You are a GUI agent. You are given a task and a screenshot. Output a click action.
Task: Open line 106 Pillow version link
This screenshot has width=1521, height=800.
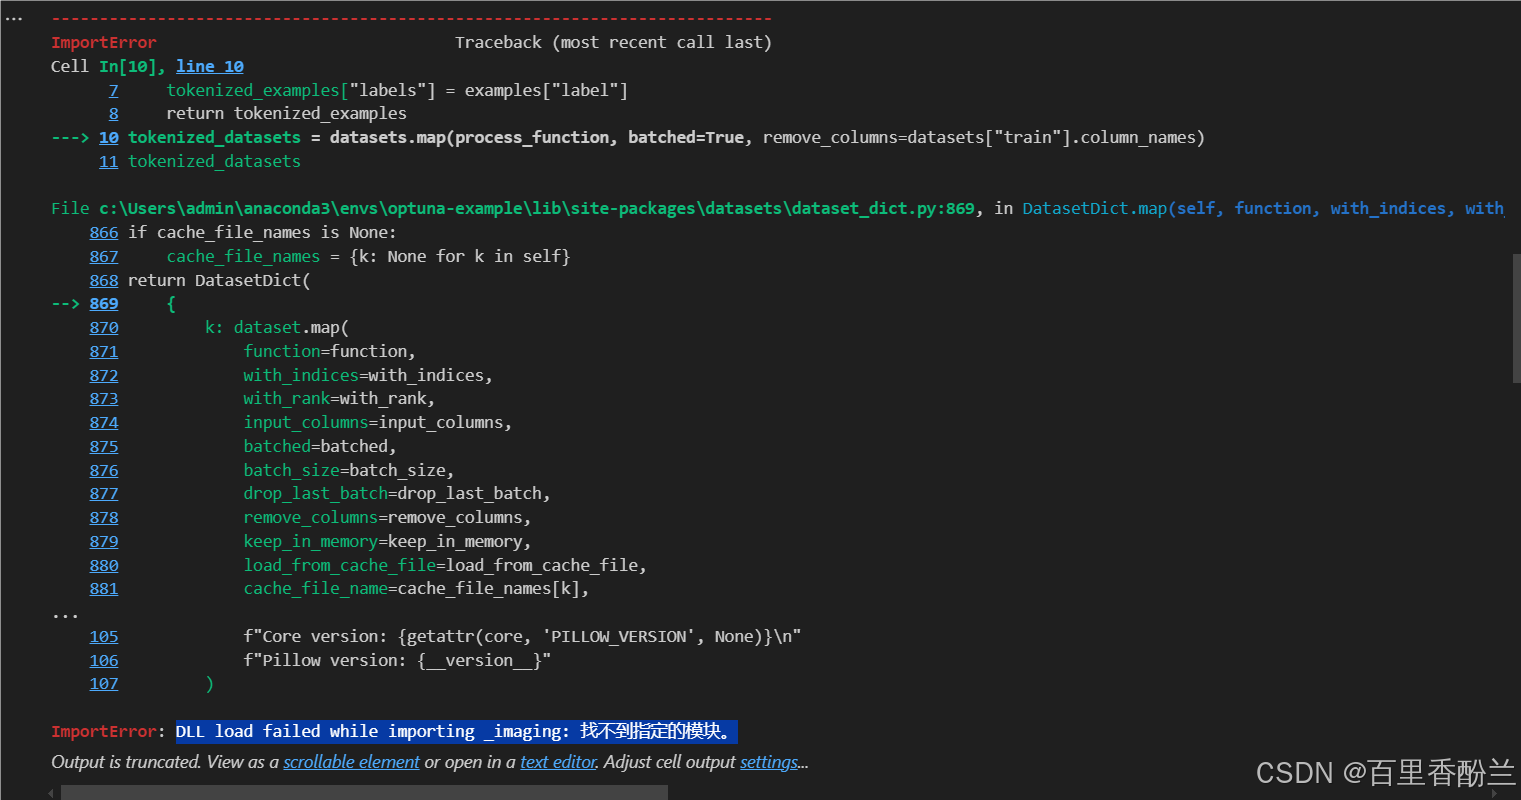[x=104, y=660]
